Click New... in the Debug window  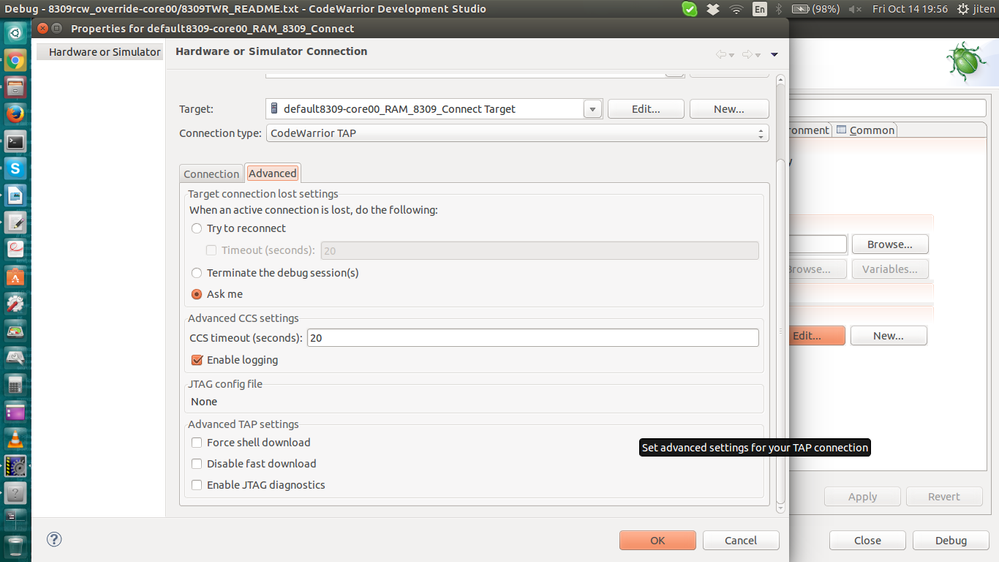click(888, 336)
